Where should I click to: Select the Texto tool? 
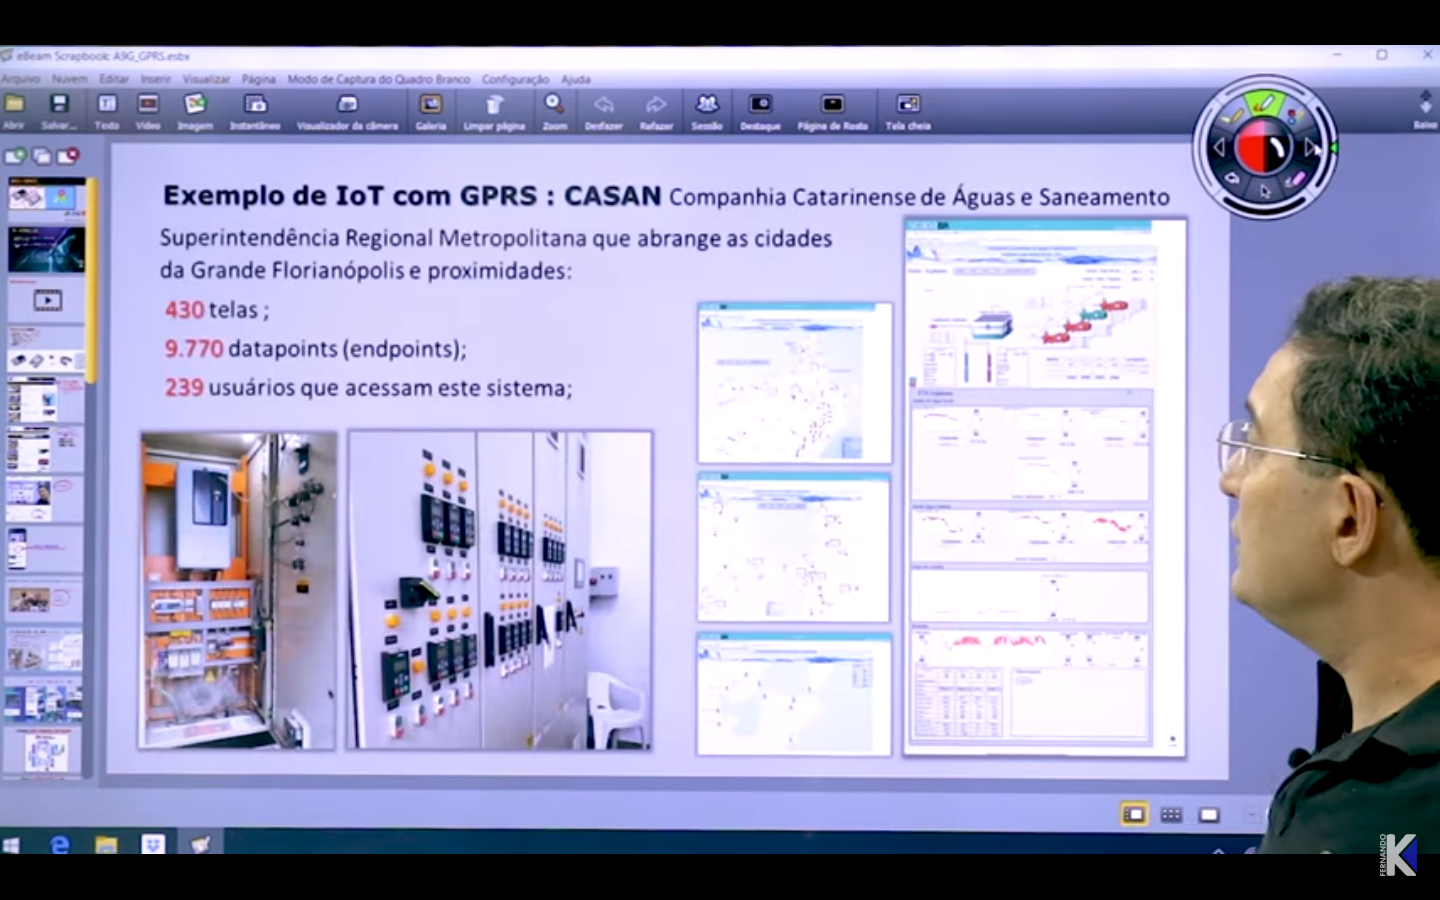pos(107,110)
